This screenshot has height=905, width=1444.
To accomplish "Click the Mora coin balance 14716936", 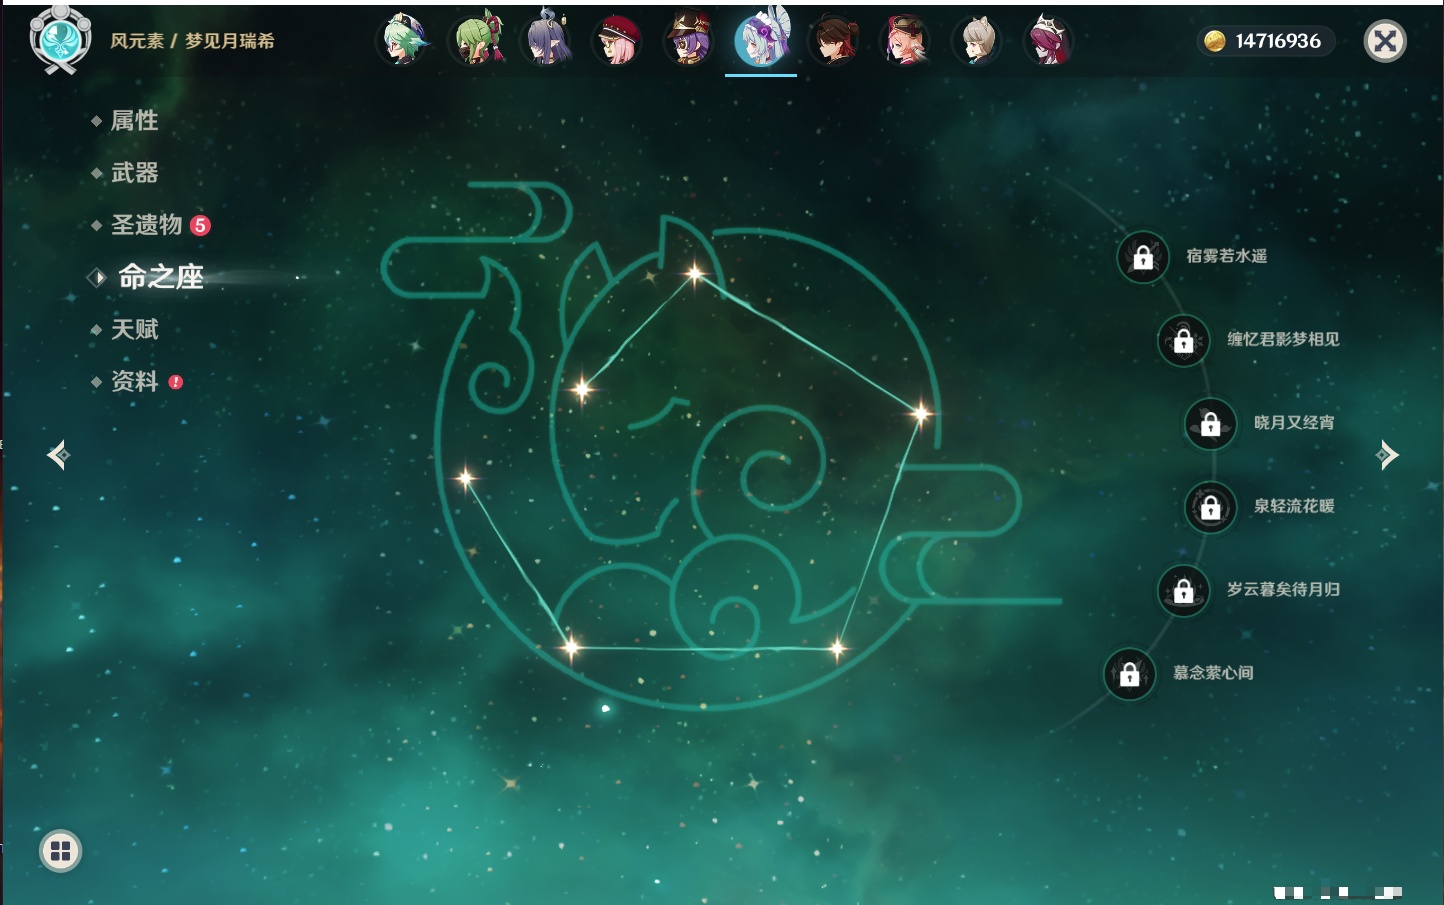I will [x=1265, y=41].
